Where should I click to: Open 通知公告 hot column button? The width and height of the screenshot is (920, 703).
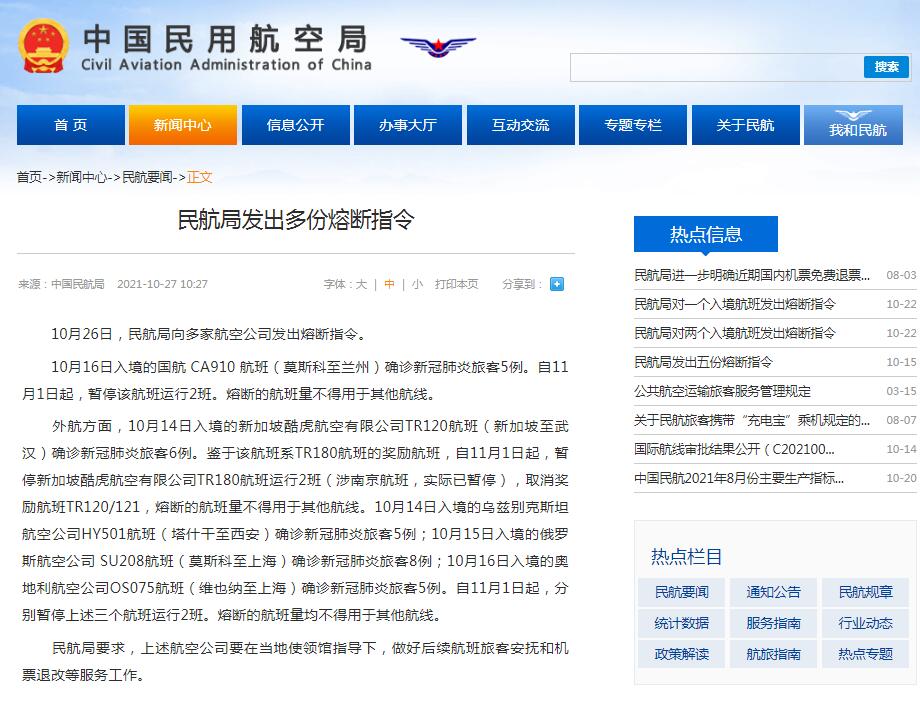tap(773, 592)
